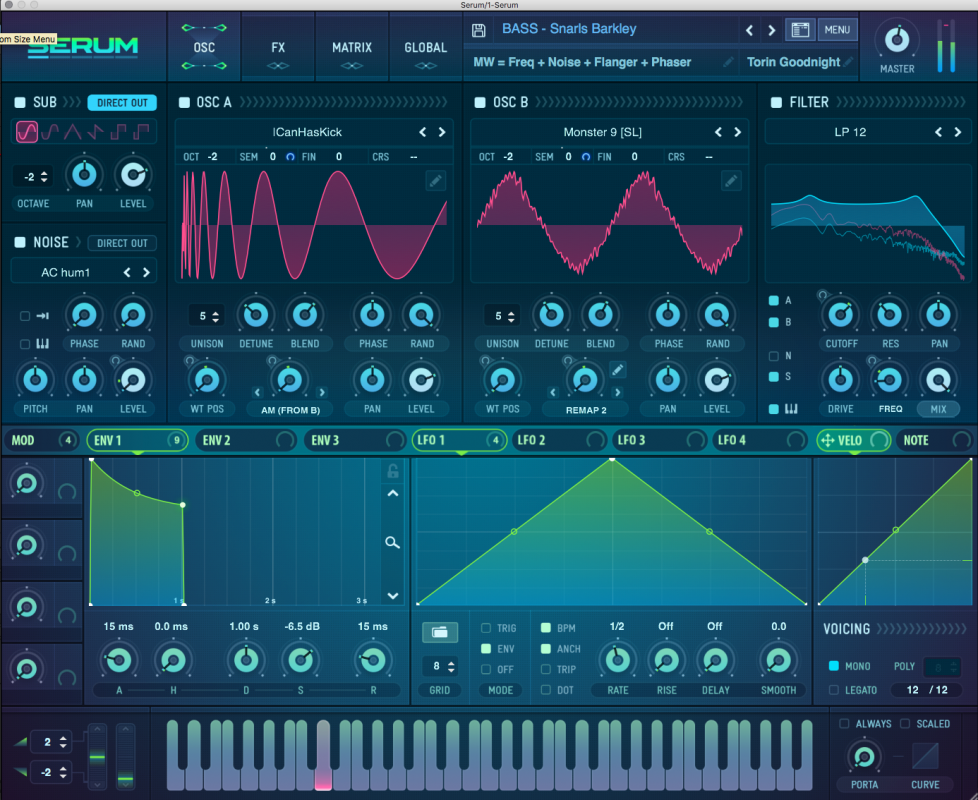Select the ENV 2 tab
Image resolution: width=978 pixels, height=800 pixels.
click(x=246, y=440)
